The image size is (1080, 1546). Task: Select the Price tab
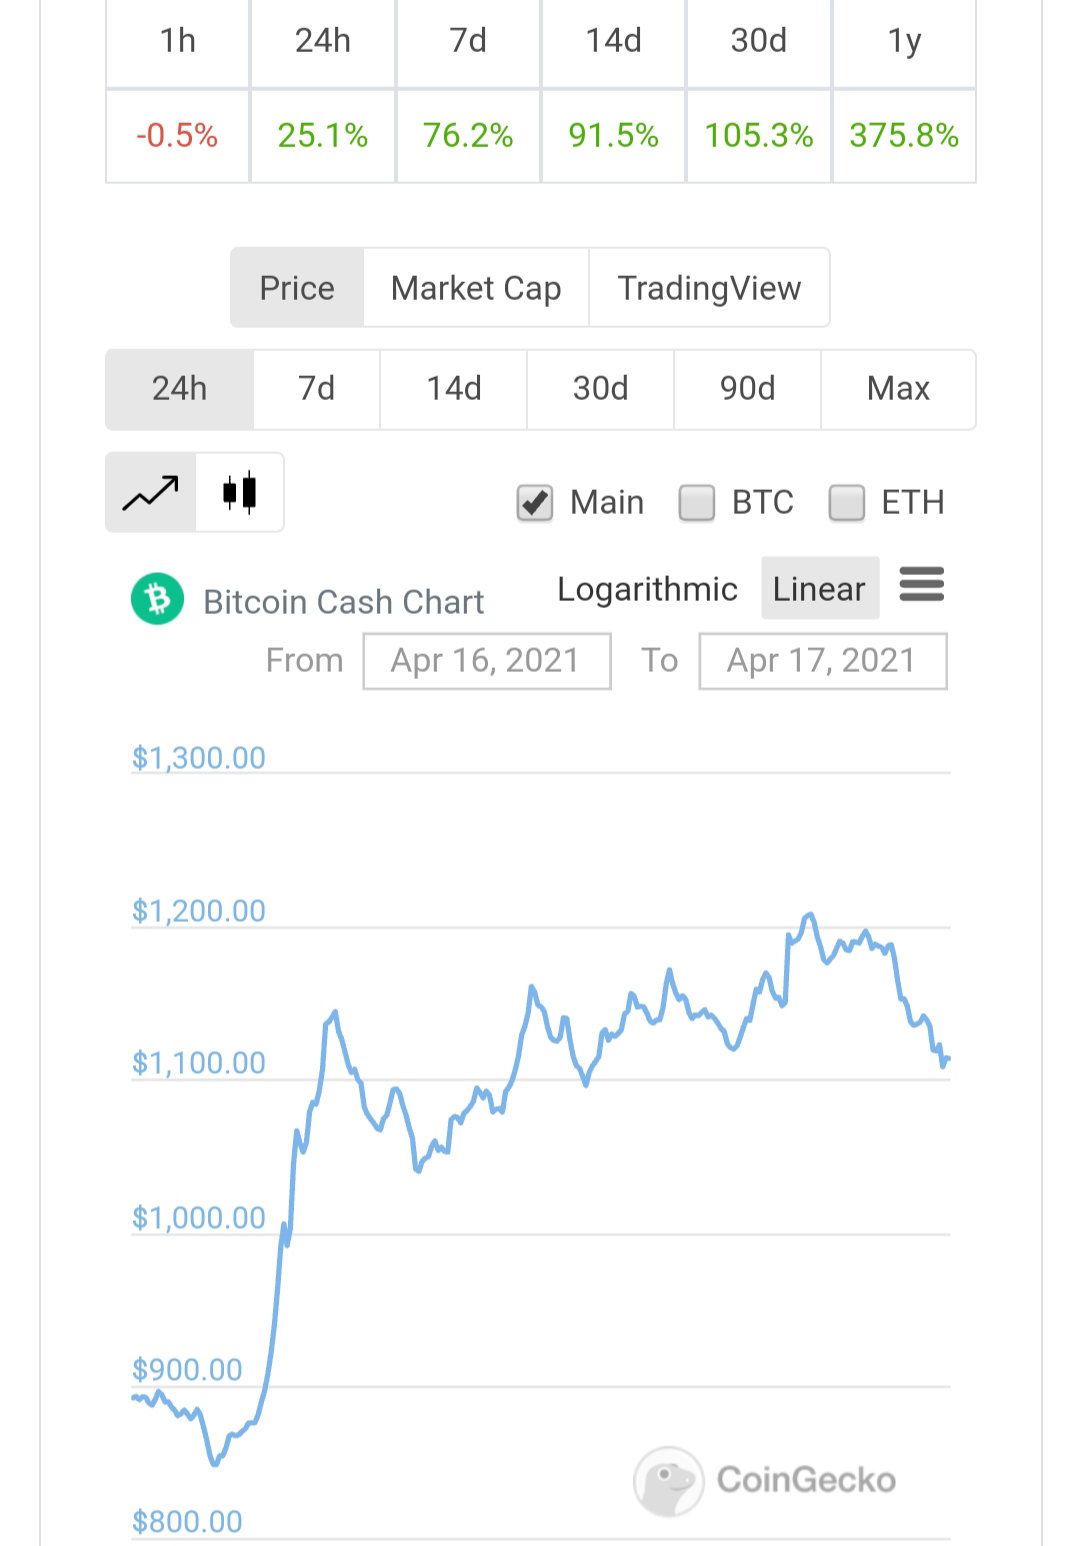pos(297,288)
